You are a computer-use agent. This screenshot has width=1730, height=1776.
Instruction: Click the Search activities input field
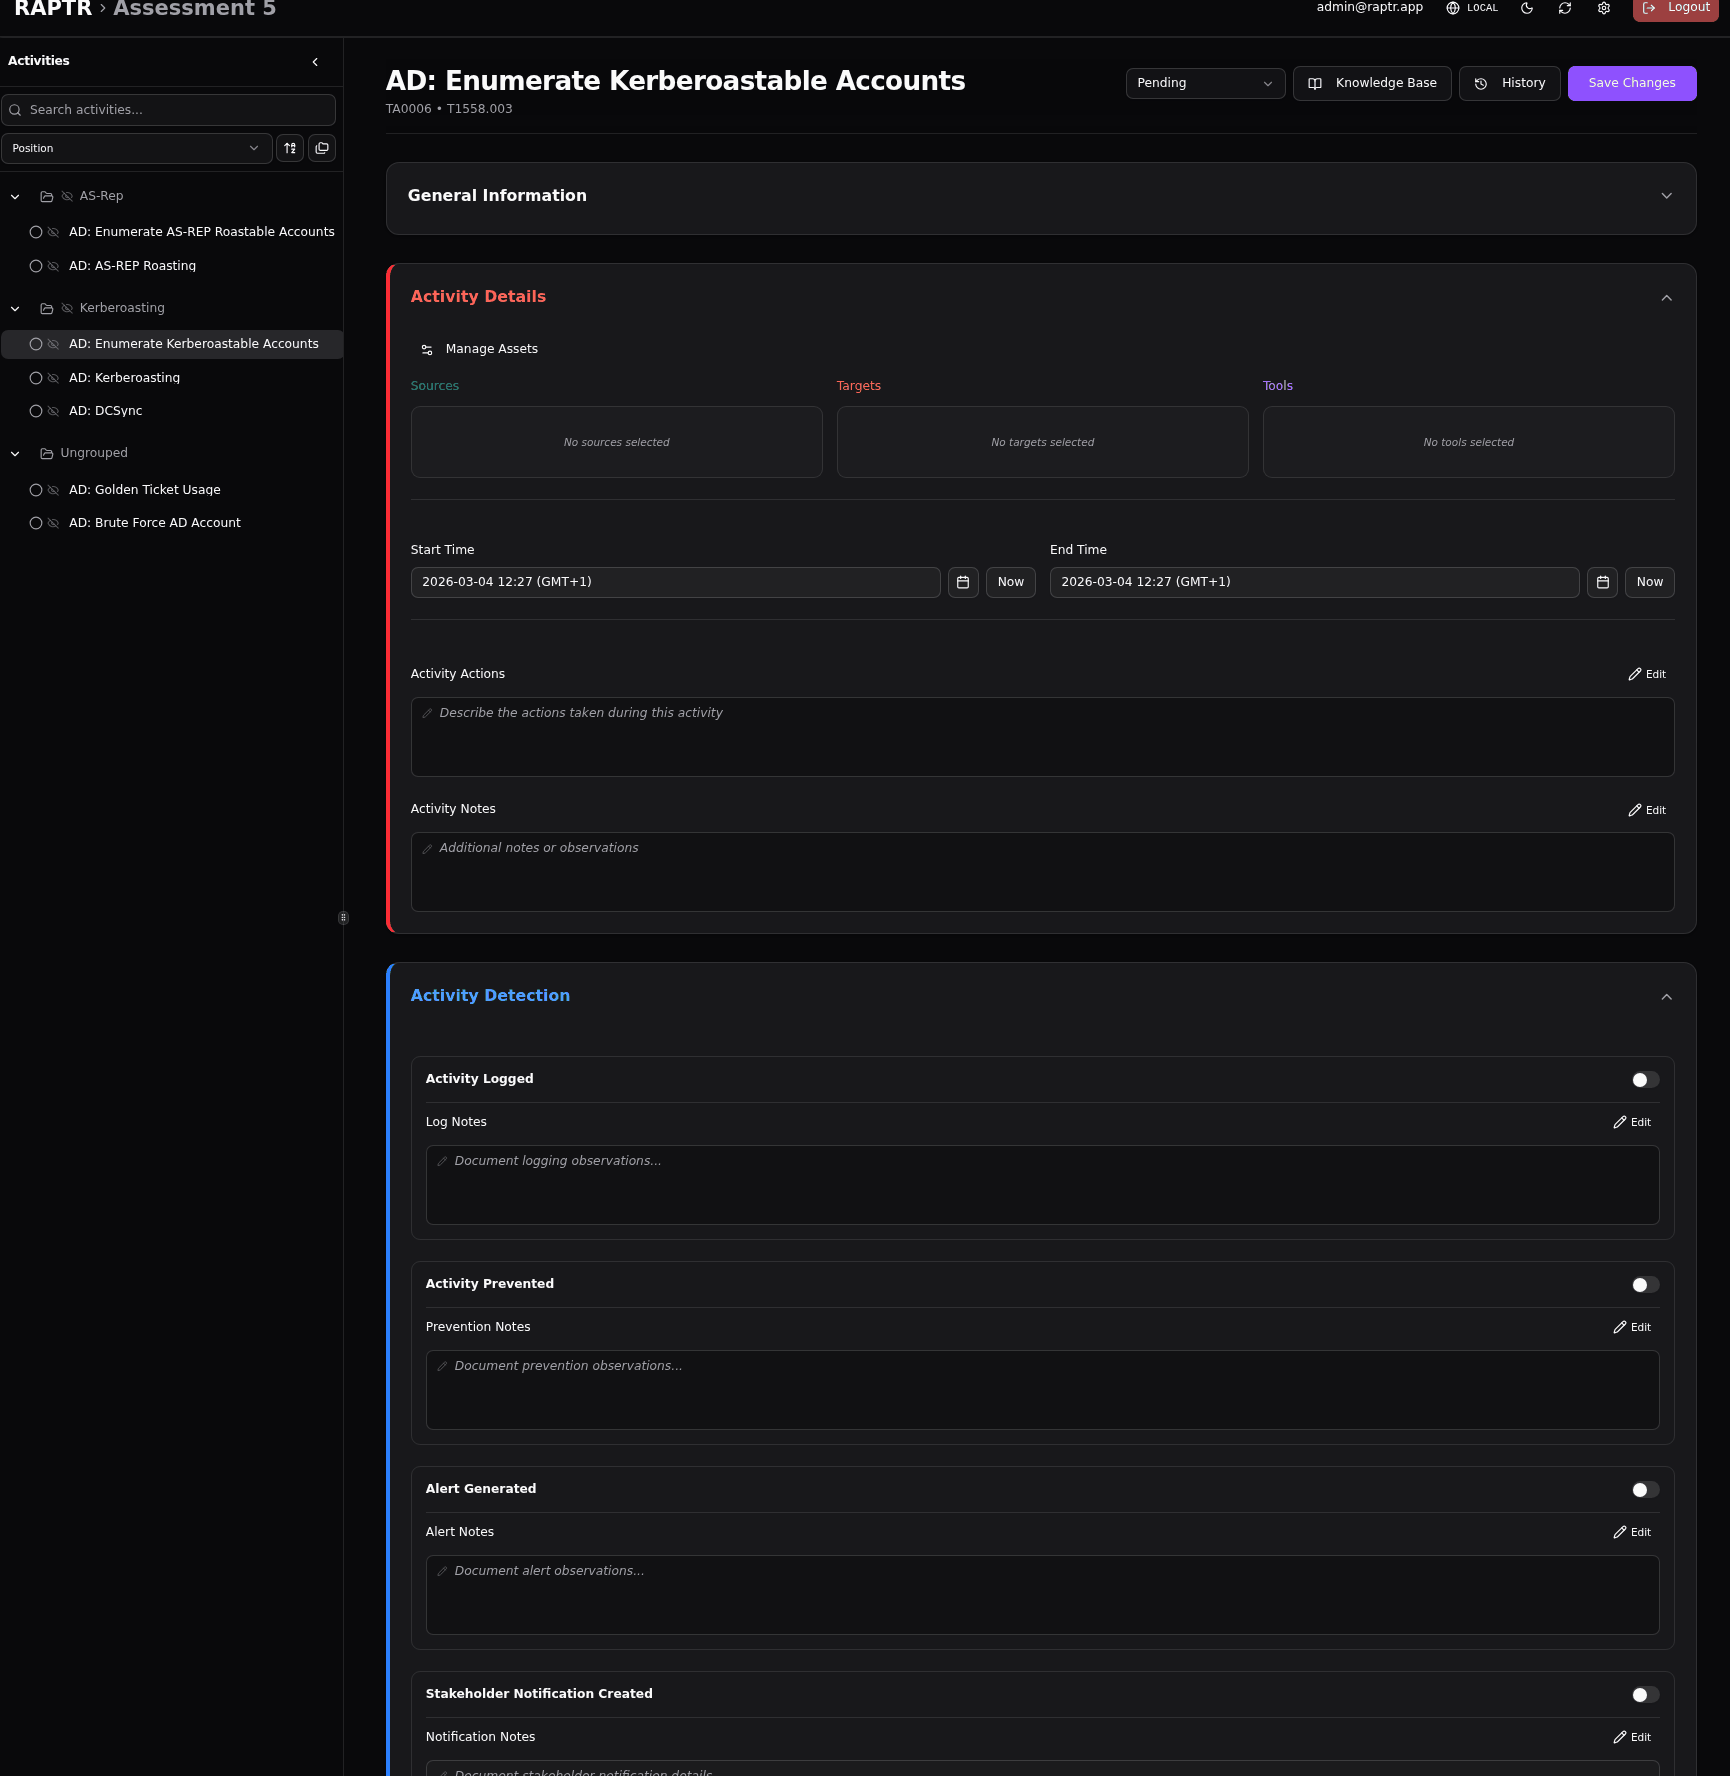[x=170, y=110]
